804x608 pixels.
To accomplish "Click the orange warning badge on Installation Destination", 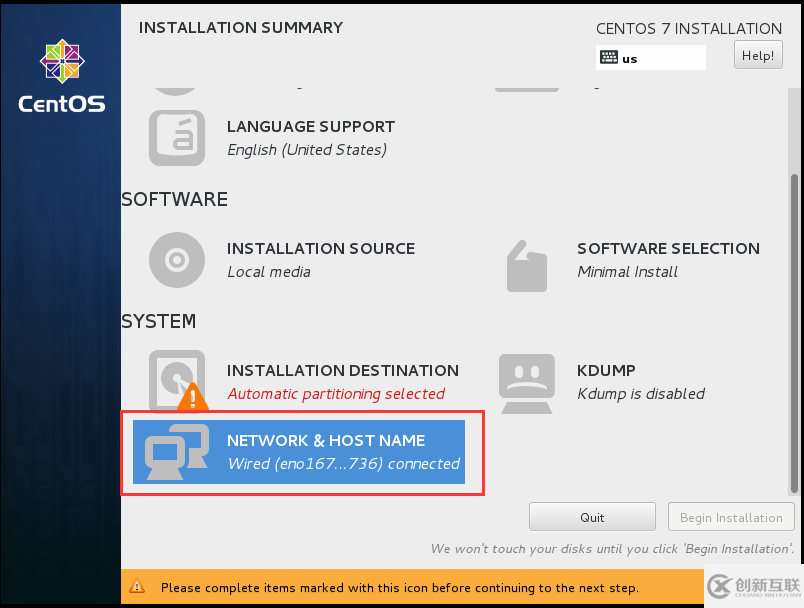I will pyautogui.click(x=193, y=397).
